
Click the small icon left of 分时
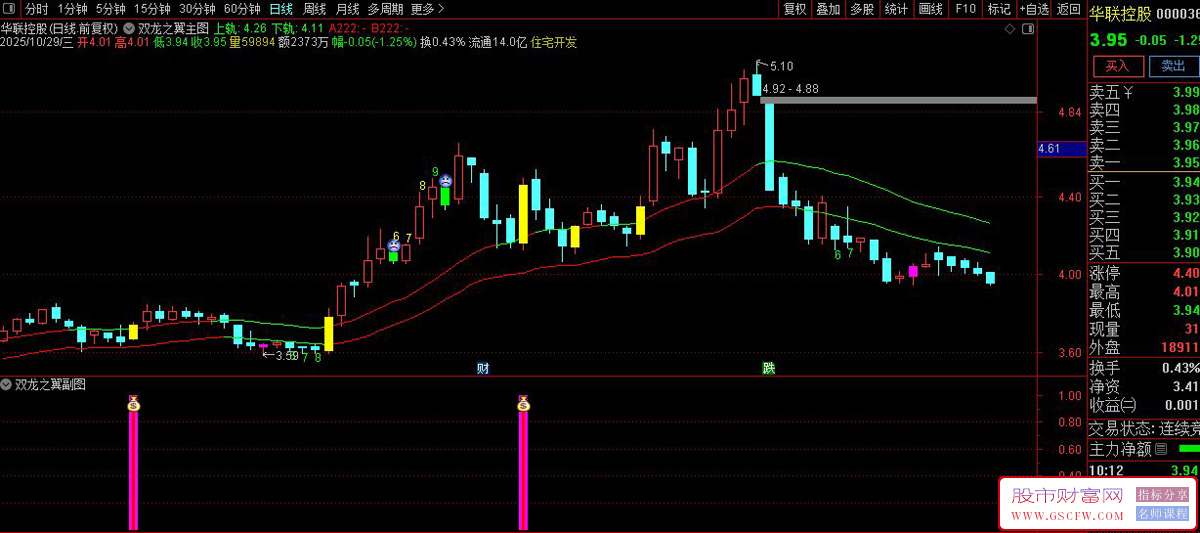click(11, 9)
